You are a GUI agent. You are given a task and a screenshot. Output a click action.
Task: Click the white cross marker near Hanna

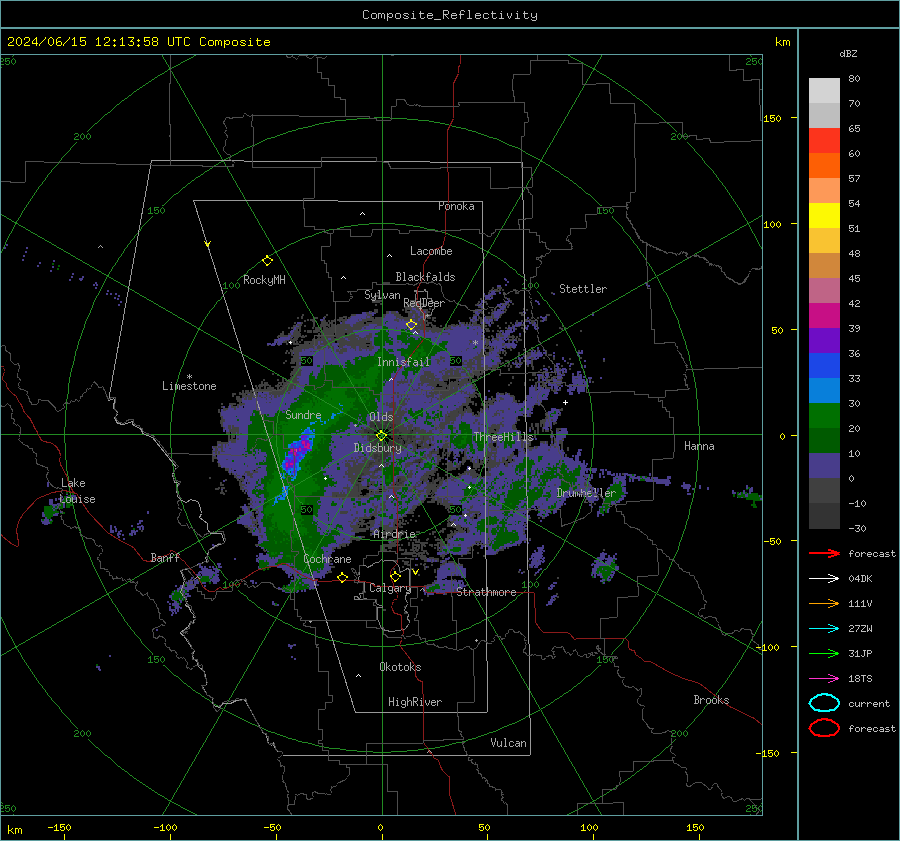[565, 402]
